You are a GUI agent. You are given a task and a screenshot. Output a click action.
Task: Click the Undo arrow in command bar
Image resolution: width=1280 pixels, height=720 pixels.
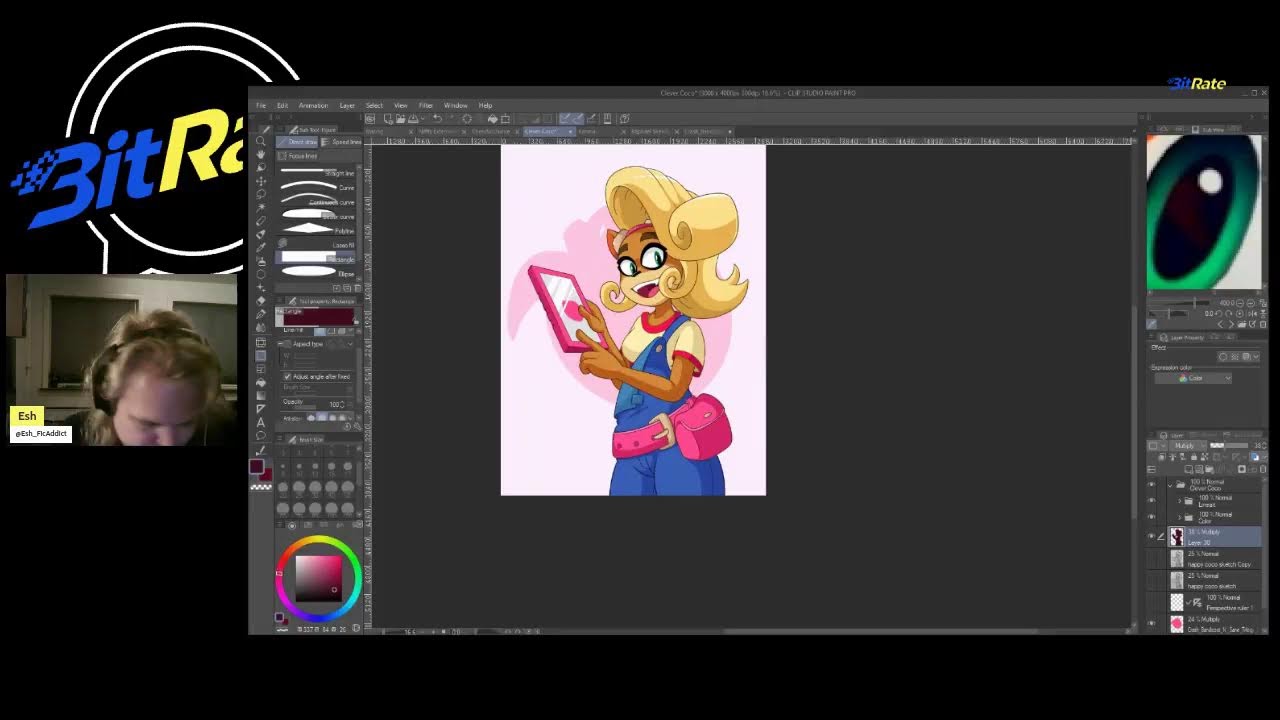(437, 118)
